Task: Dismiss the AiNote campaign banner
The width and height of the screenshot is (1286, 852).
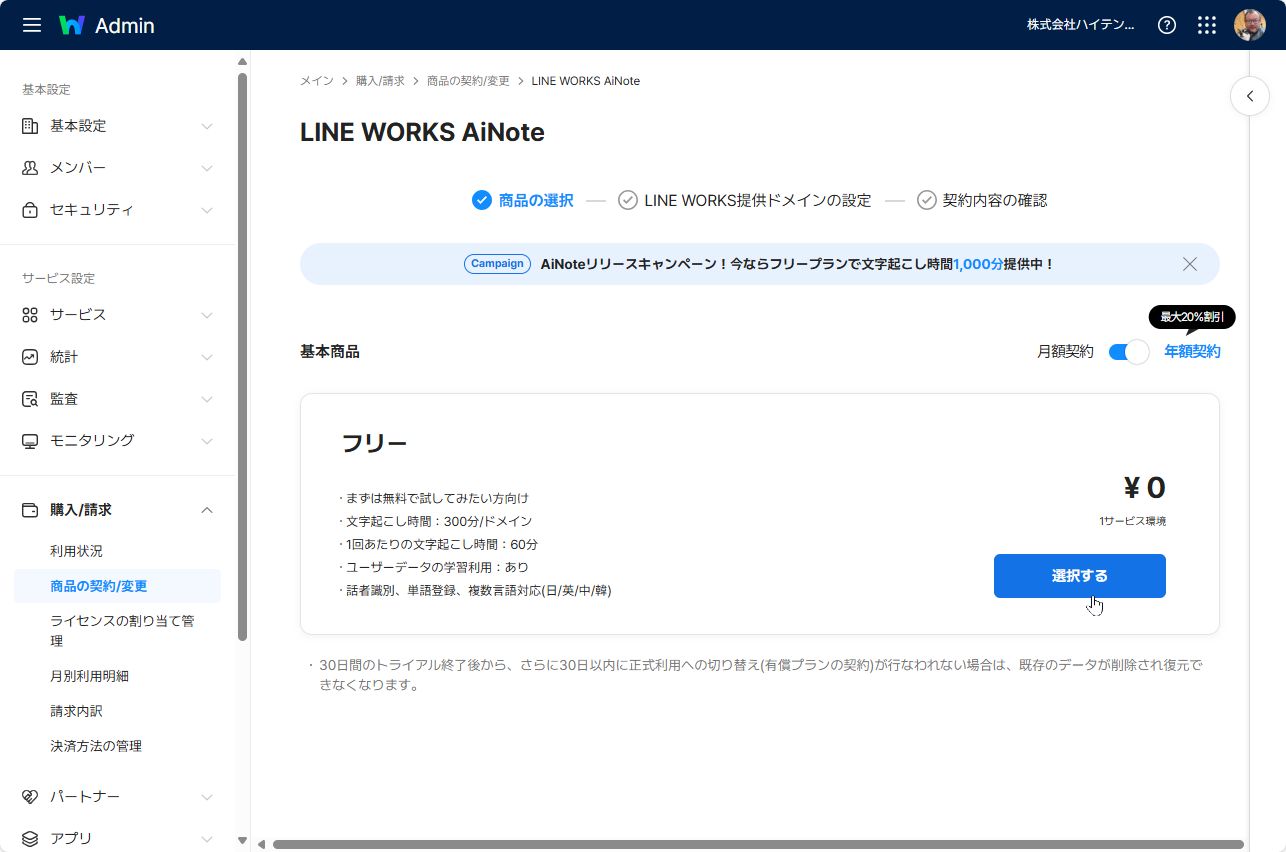Action: [1190, 264]
